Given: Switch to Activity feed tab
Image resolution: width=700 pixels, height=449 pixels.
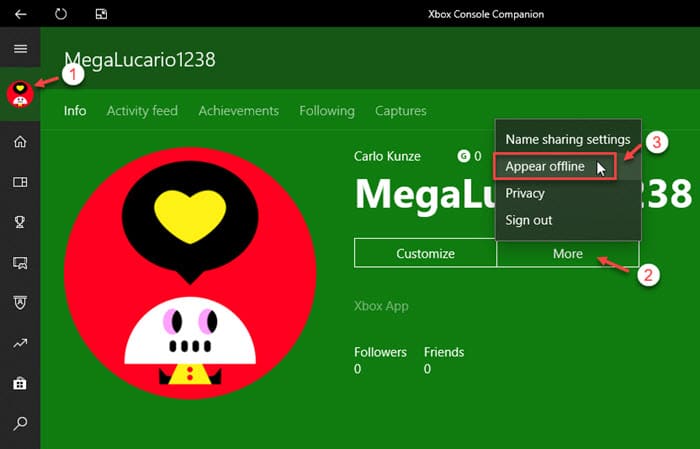Looking at the screenshot, I should point(142,111).
